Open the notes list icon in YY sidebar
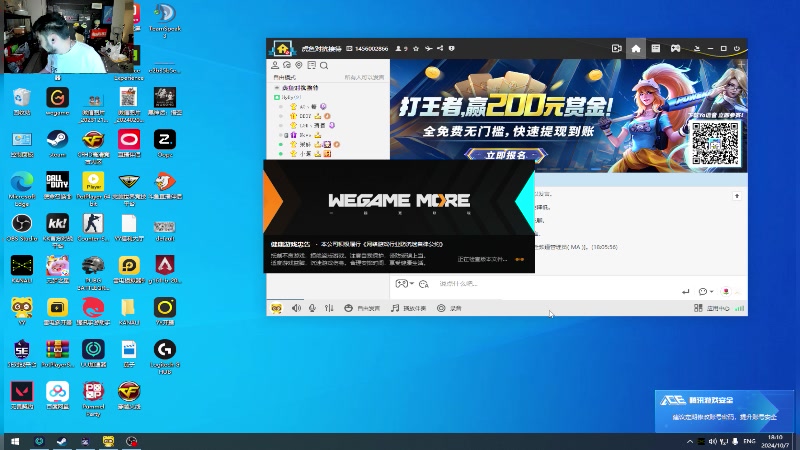800x450 pixels. pos(311,65)
